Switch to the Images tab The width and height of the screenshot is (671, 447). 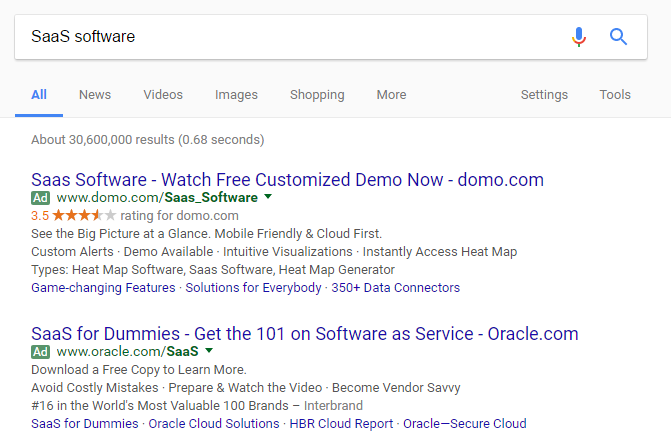click(x=236, y=95)
